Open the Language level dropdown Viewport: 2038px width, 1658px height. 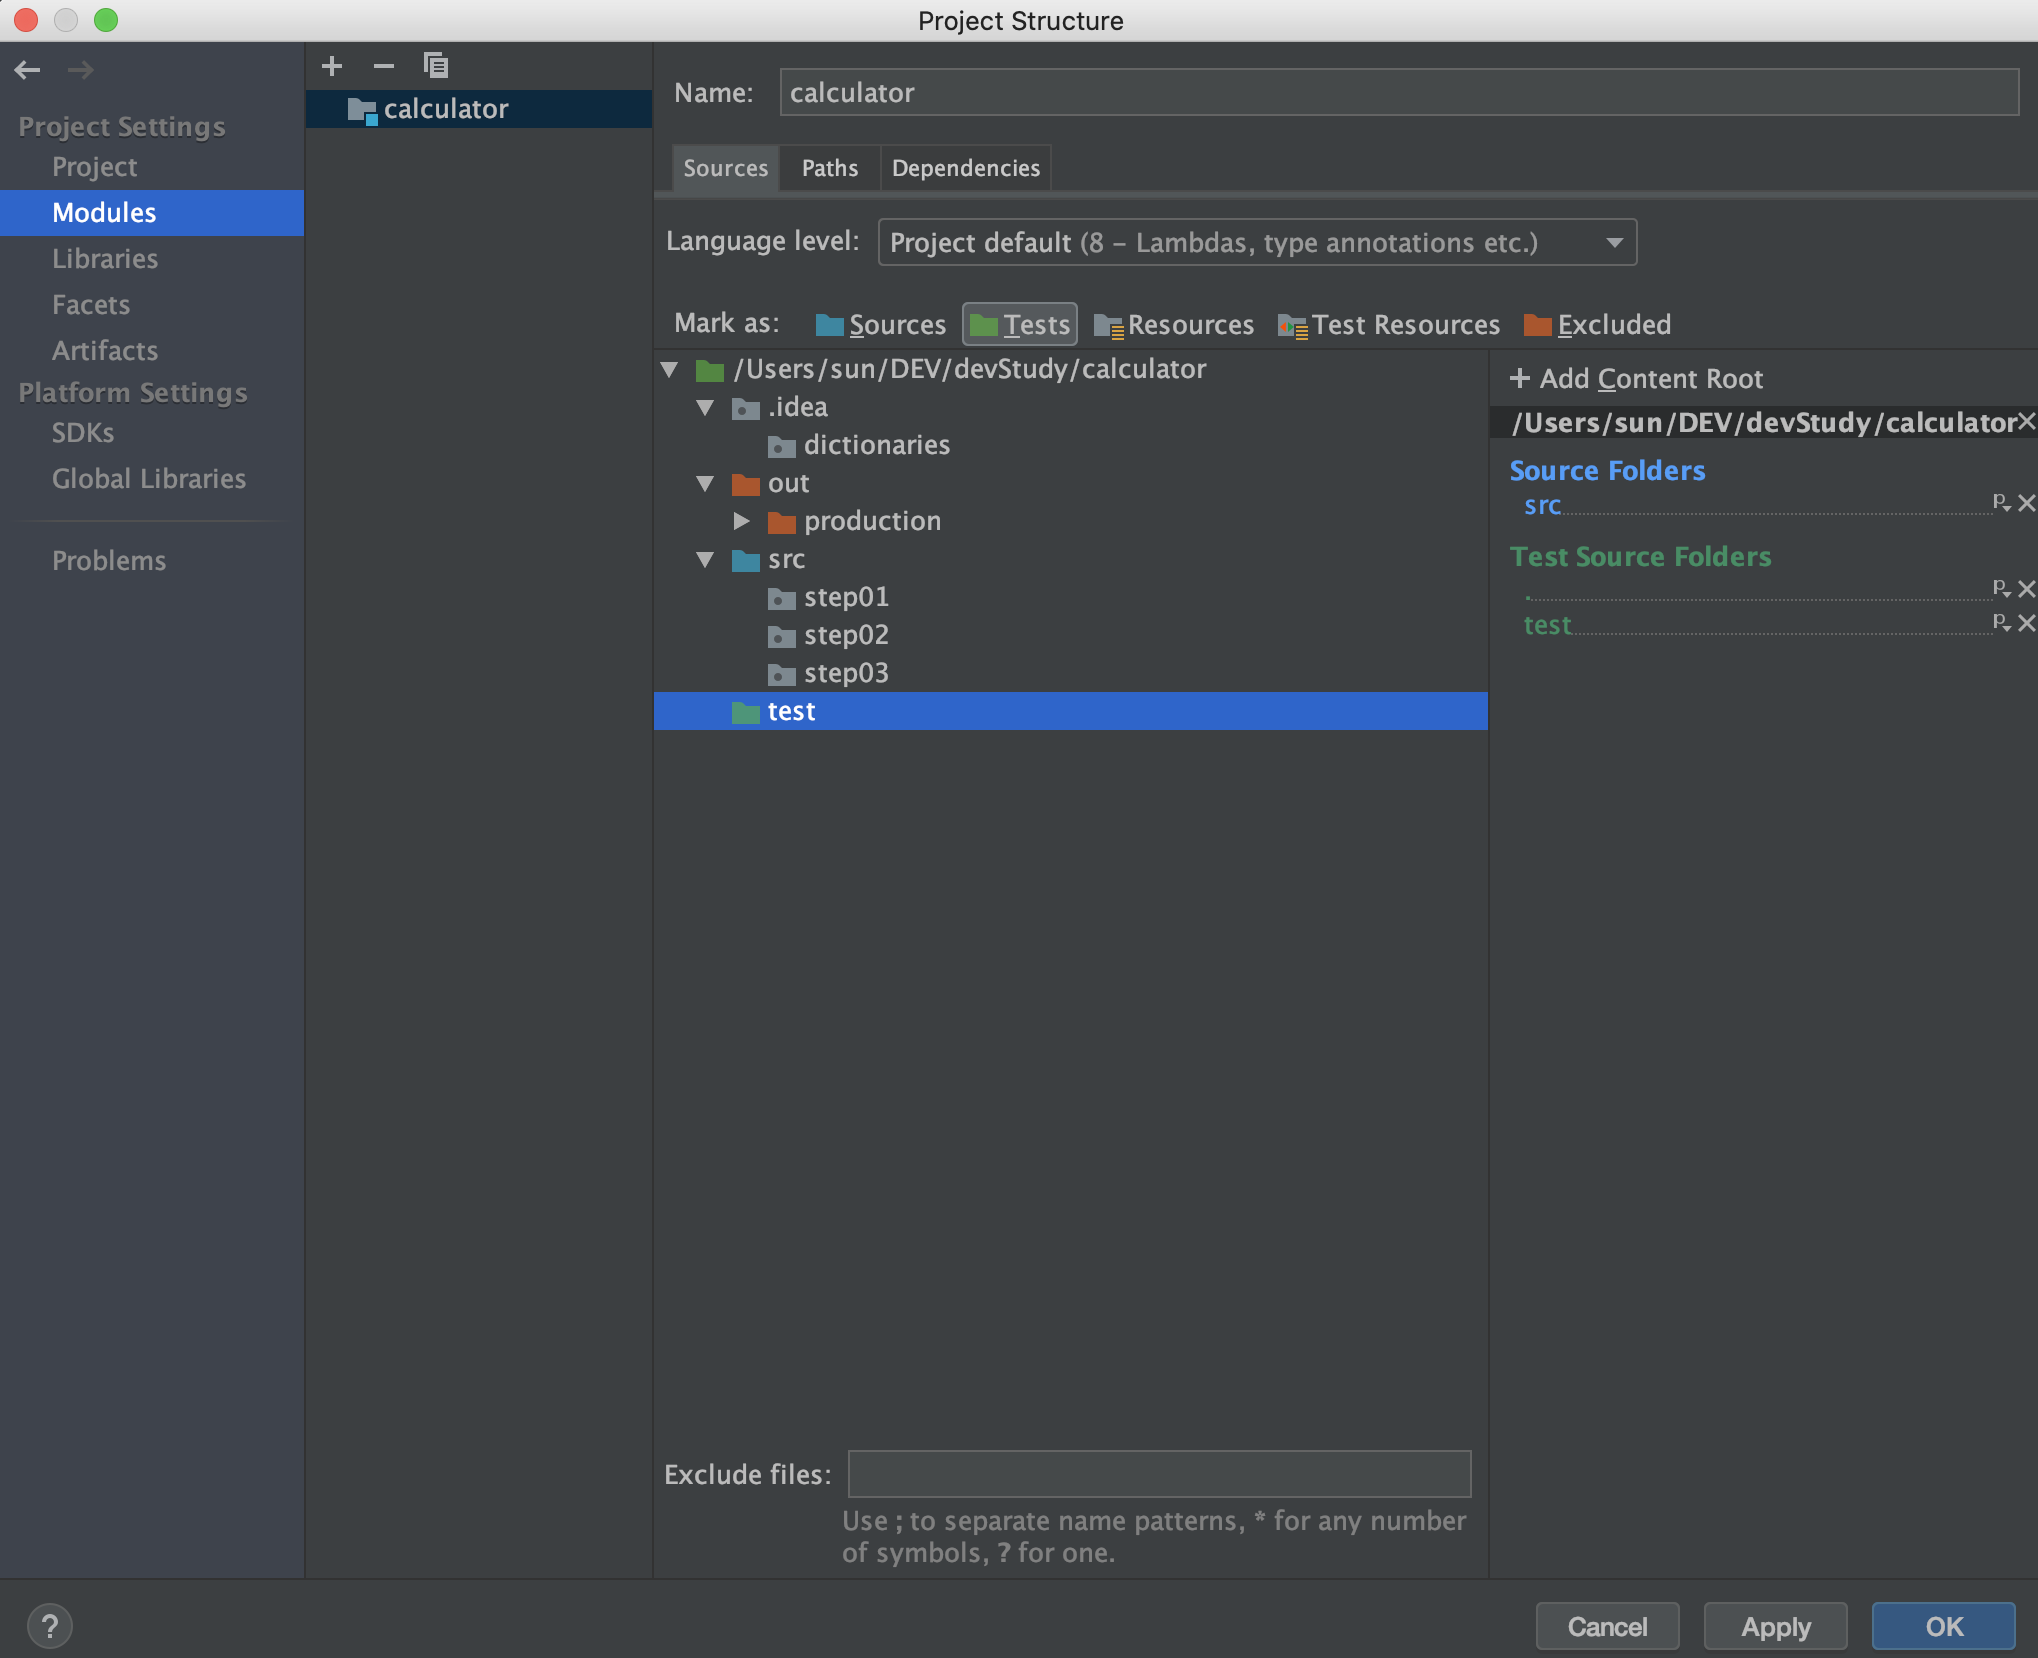click(x=1257, y=242)
